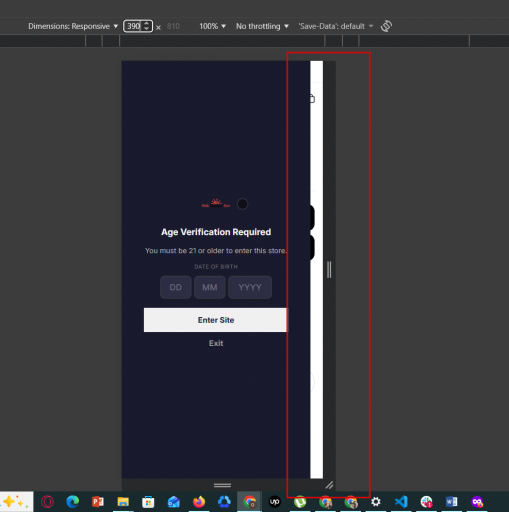Open Microsoft Edge from the taskbar
Image resolution: width=509 pixels, height=512 pixels.
[x=72, y=502]
